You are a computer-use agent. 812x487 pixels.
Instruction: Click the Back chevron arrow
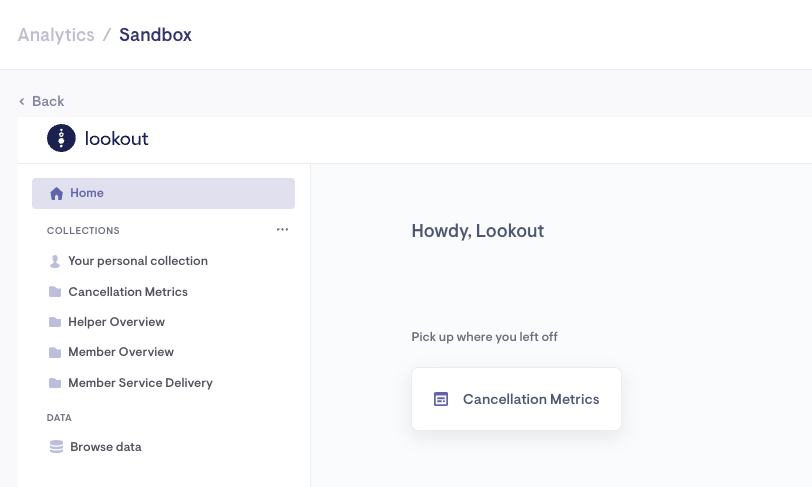(x=22, y=101)
